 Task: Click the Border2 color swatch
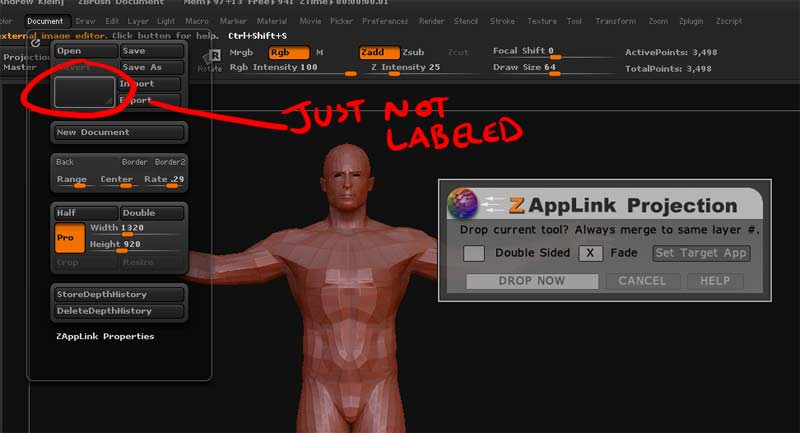170,162
